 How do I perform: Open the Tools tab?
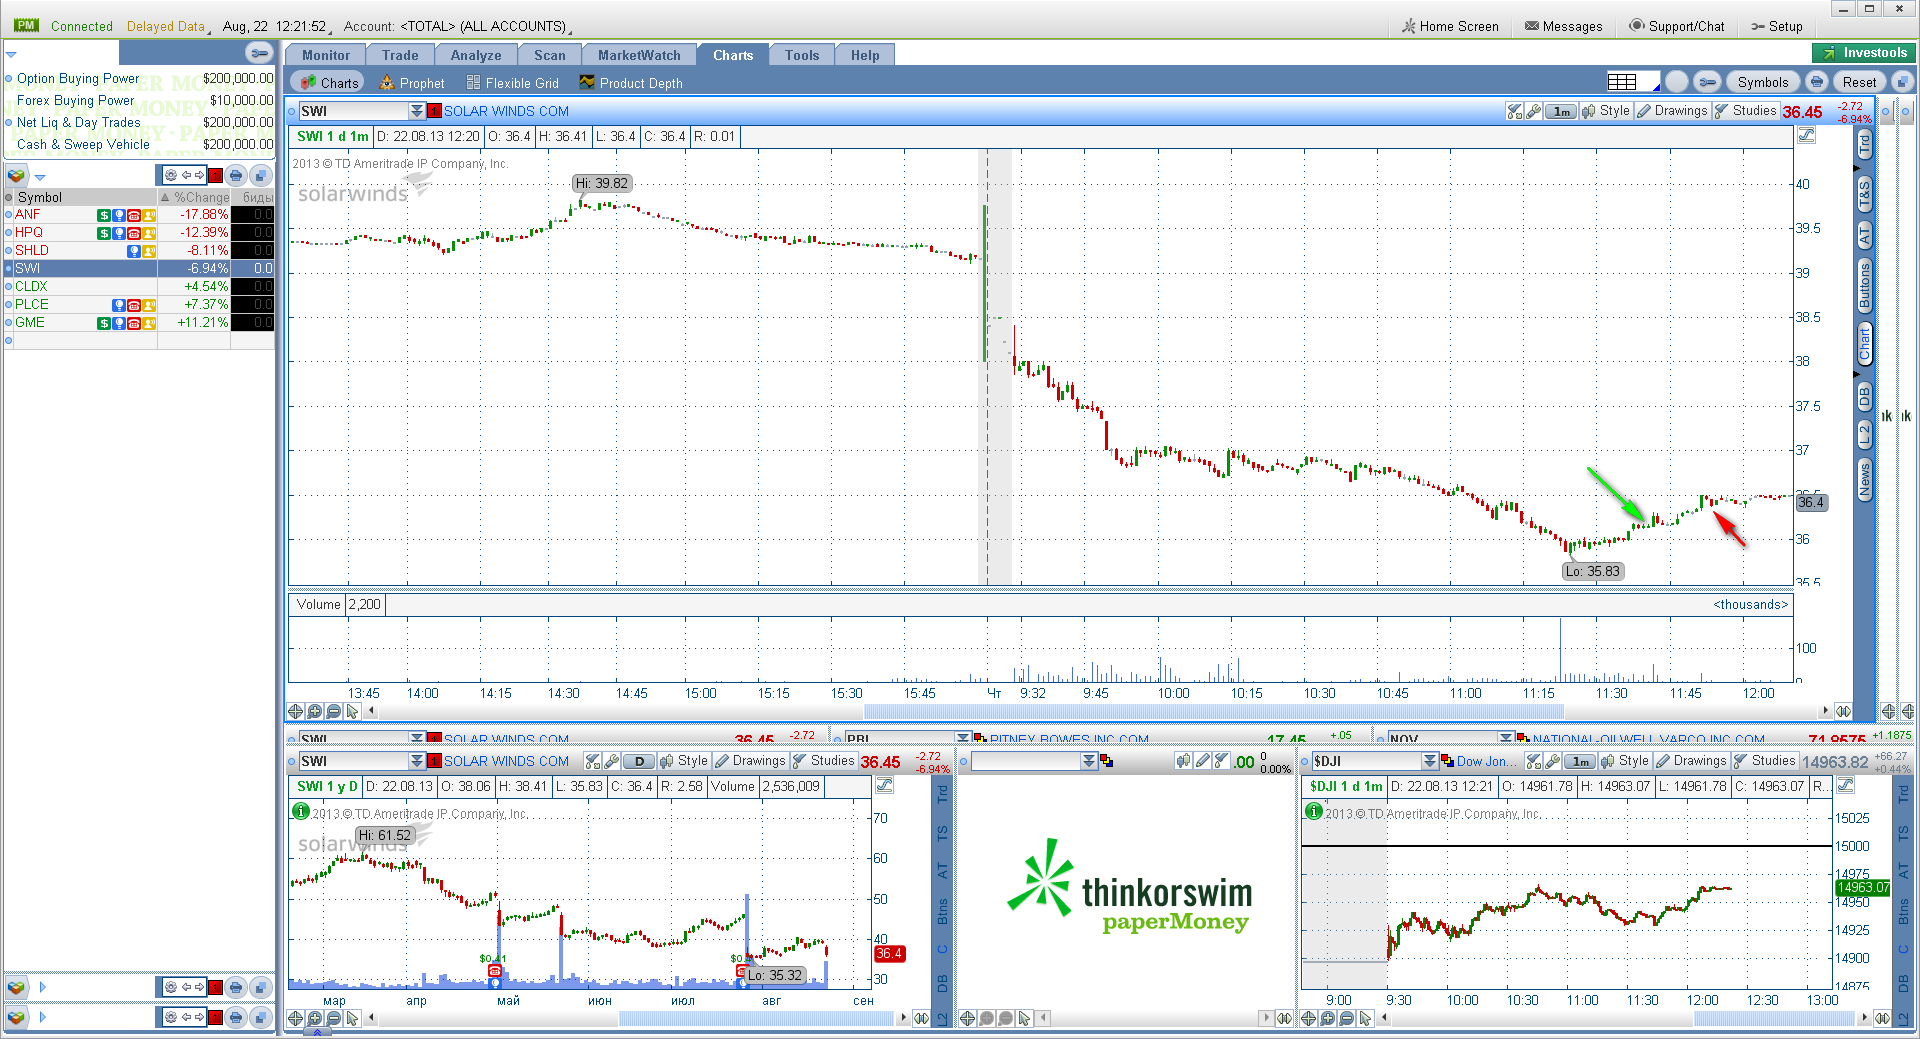click(x=802, y=55)
